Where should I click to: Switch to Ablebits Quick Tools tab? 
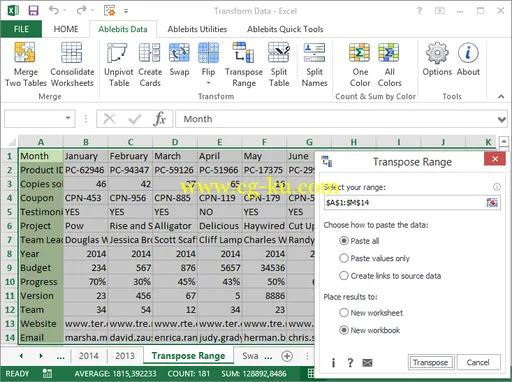pyautogui.click(x=285, y=29)
